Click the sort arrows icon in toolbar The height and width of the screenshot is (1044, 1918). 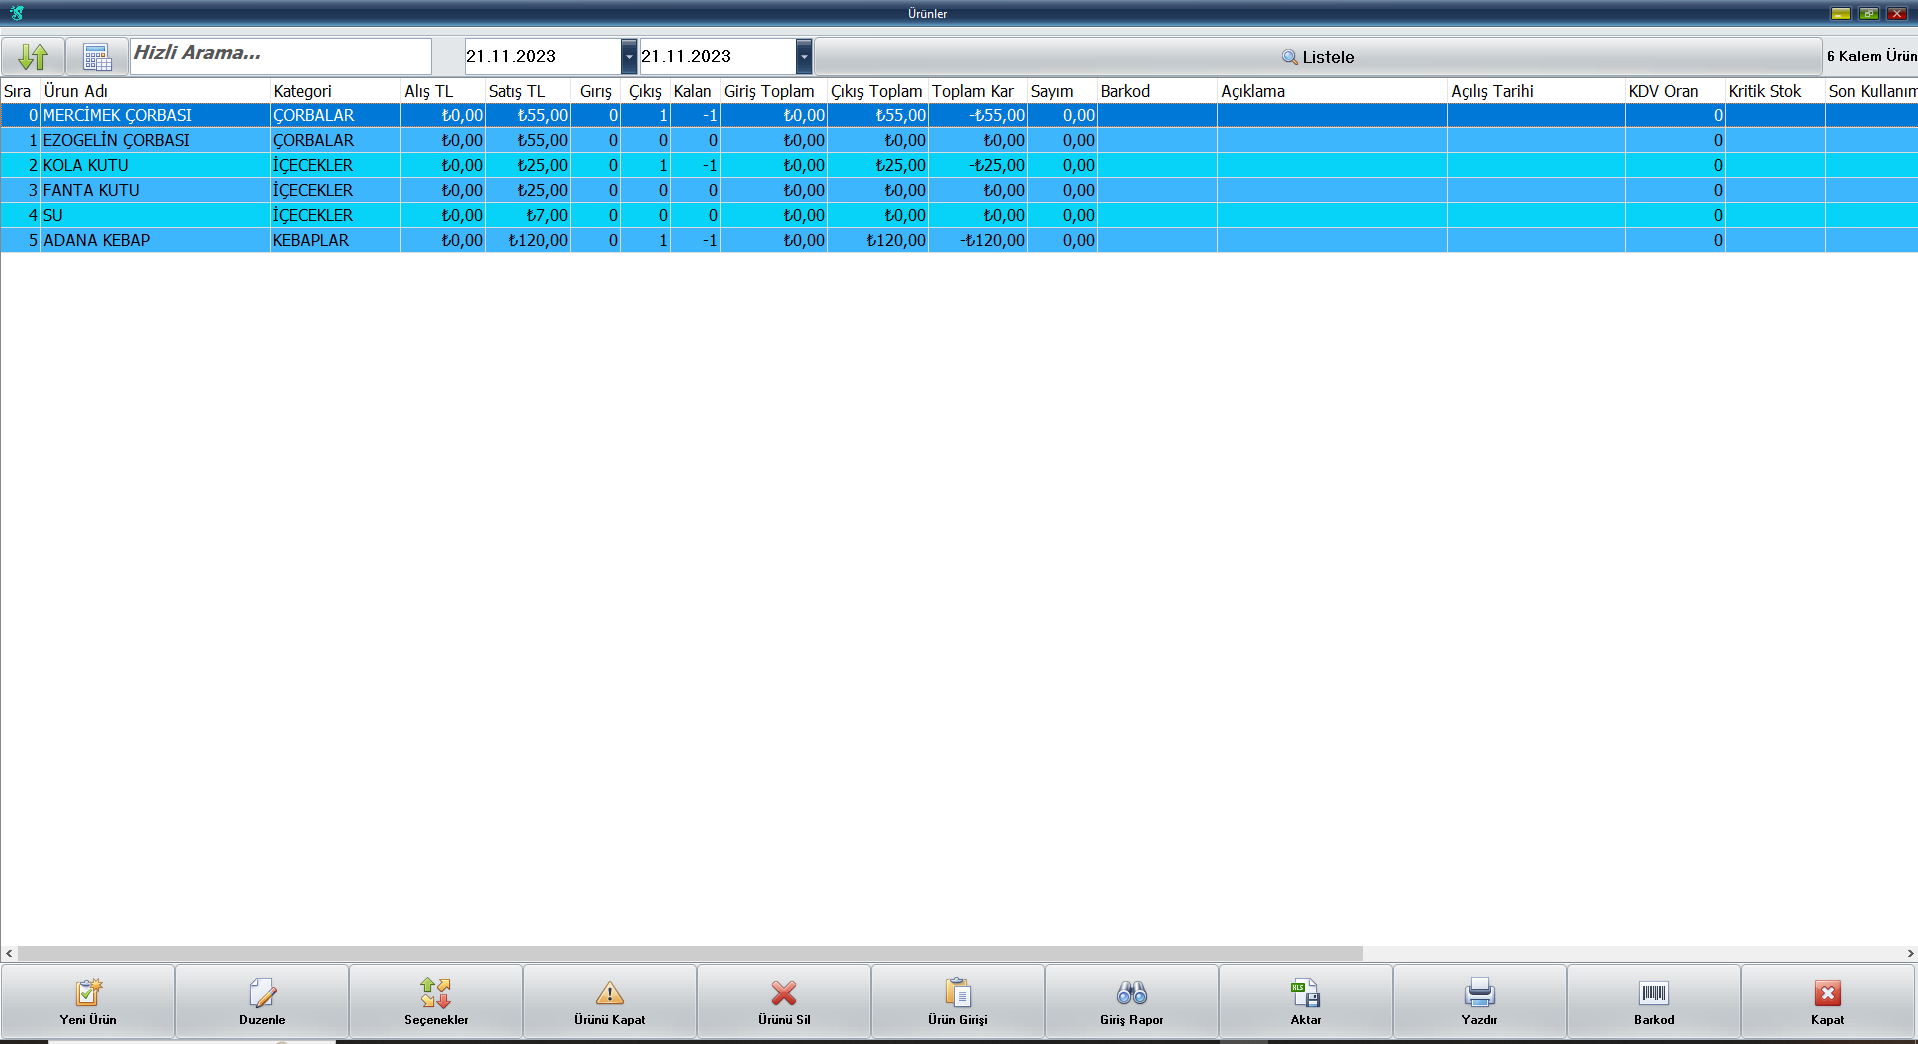click(33, 56)
